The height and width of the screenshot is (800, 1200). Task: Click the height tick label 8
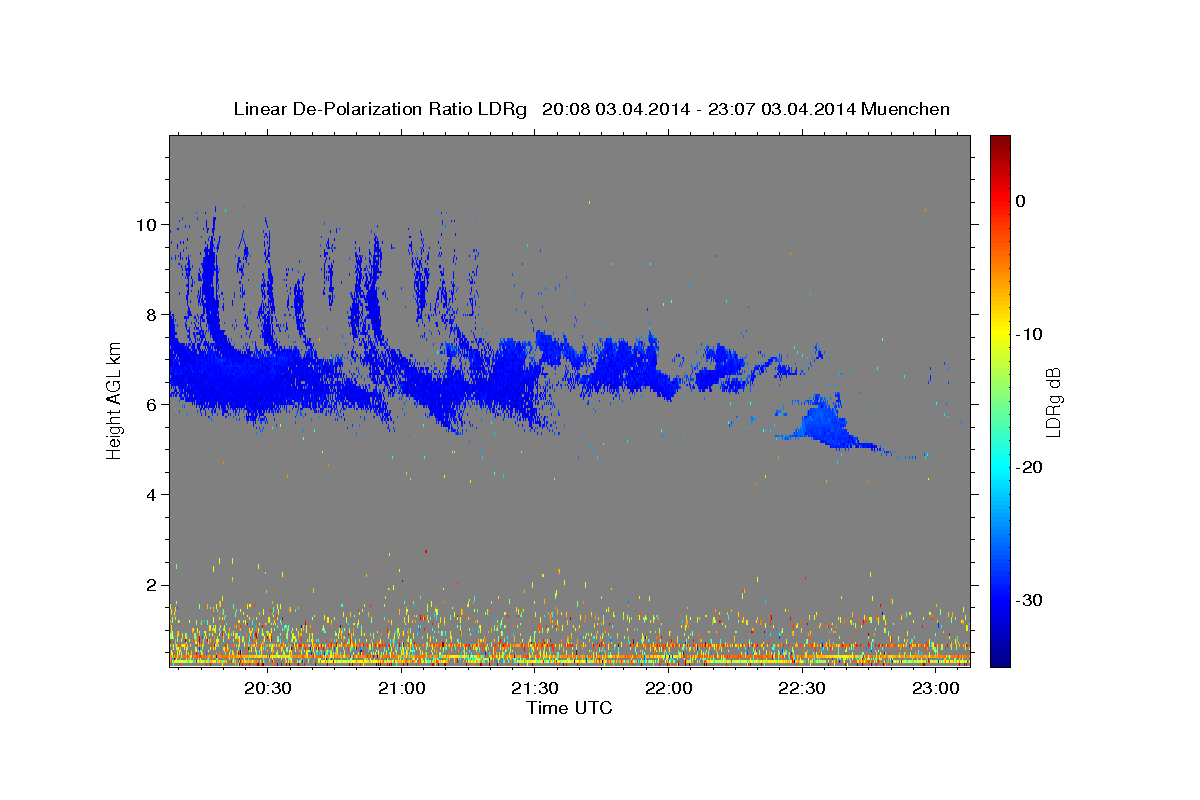[x=150, y=315]
